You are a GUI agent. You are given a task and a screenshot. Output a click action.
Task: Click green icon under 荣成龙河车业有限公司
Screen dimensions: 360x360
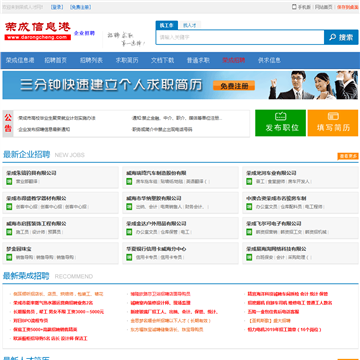click(249, 181)
